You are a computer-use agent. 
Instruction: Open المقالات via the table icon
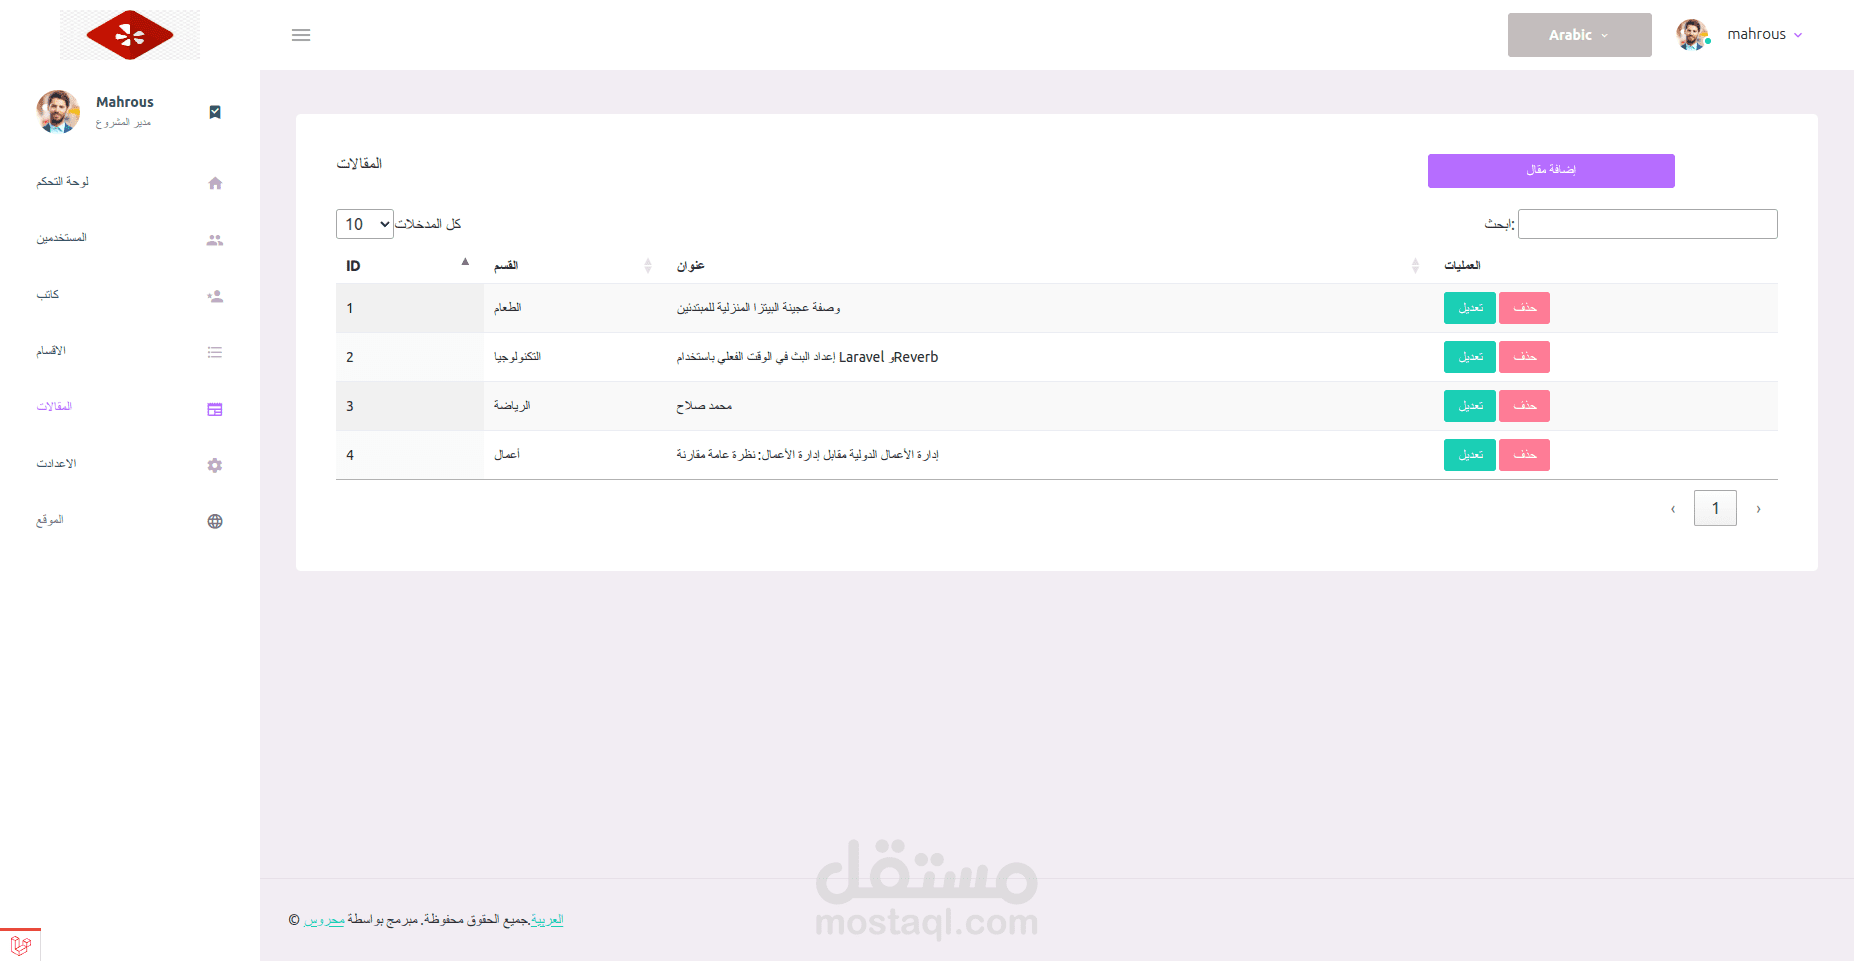click(215, 409)
